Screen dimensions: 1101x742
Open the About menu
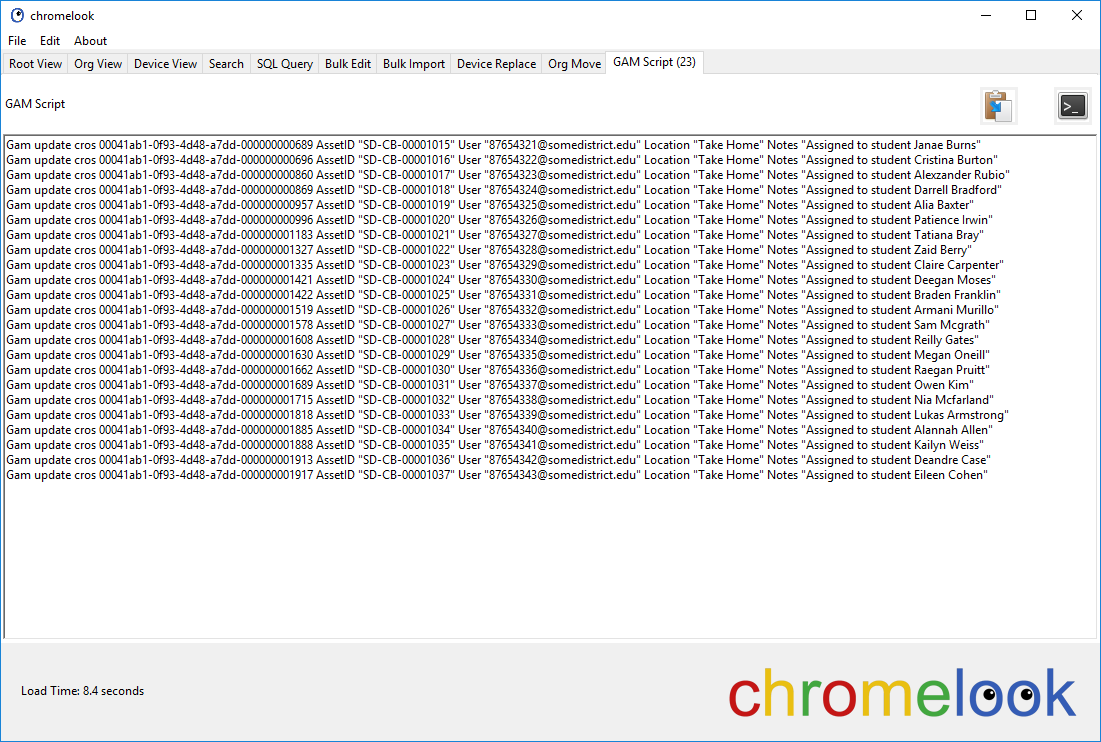click(x=91, y=41)
